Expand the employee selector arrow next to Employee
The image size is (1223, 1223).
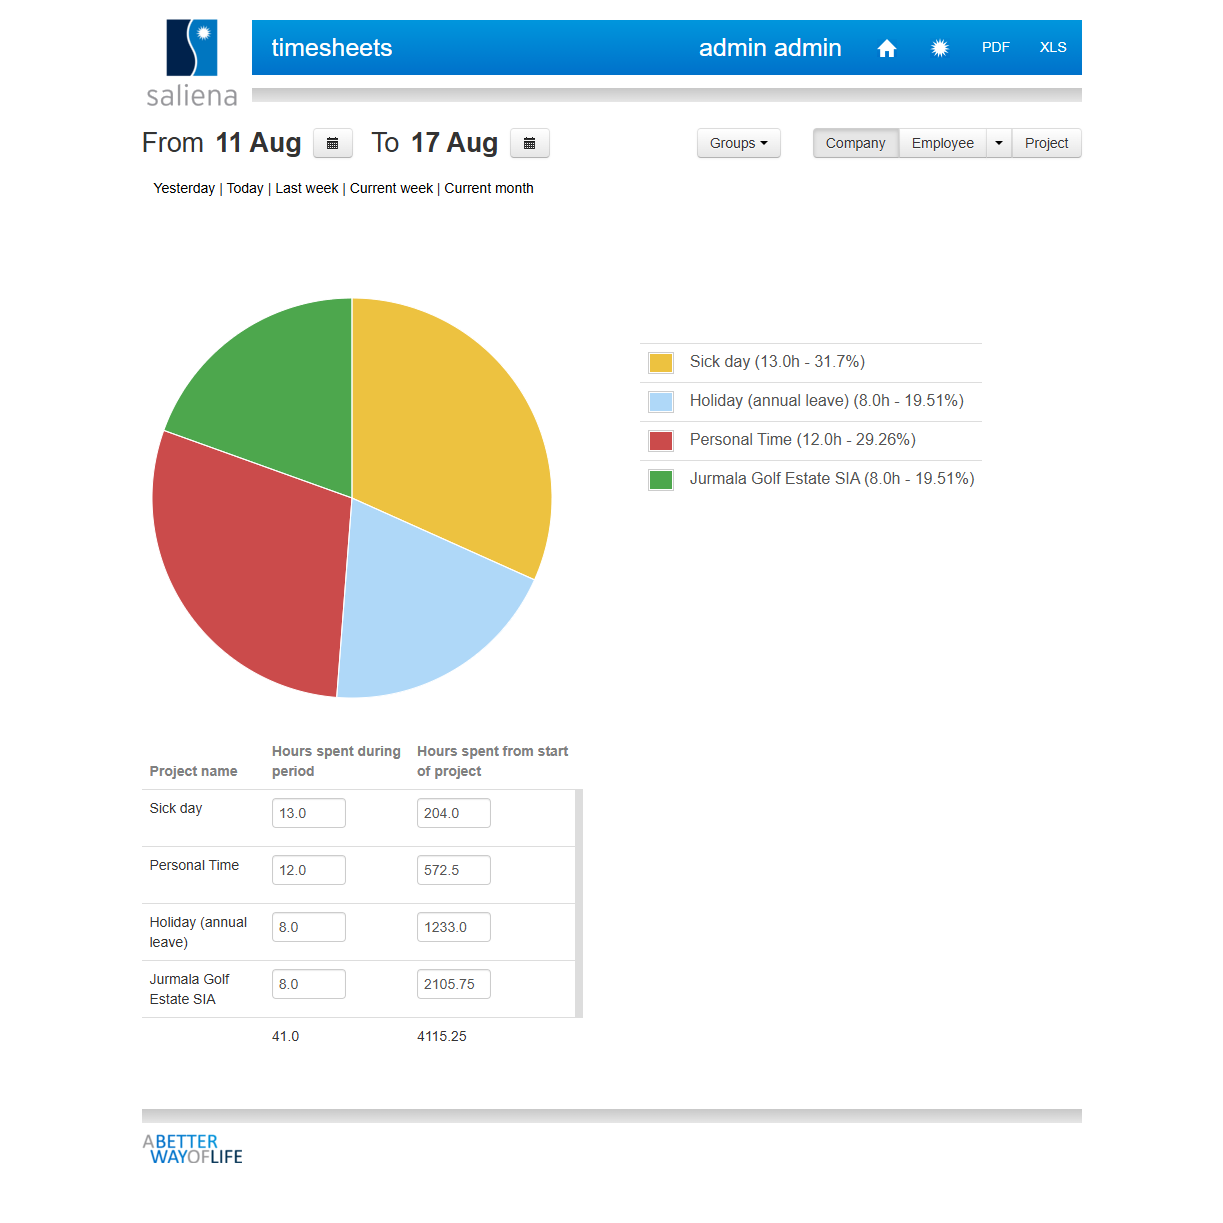pos(997,143)
